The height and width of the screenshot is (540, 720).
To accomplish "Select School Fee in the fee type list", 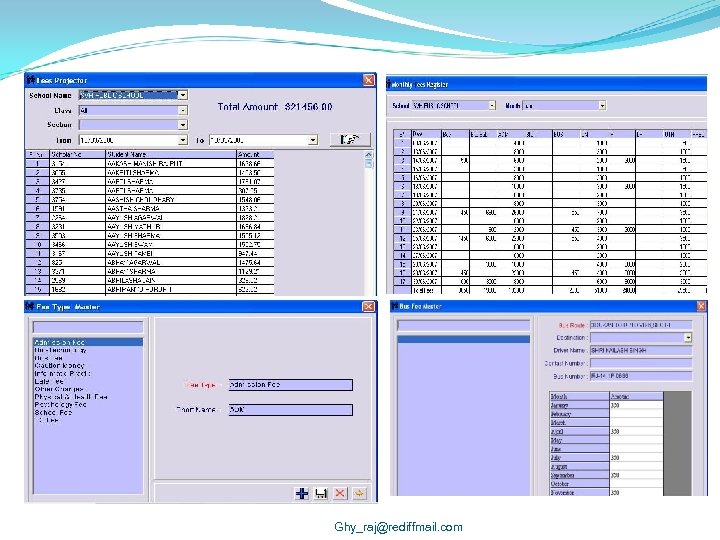I will 53,412.
